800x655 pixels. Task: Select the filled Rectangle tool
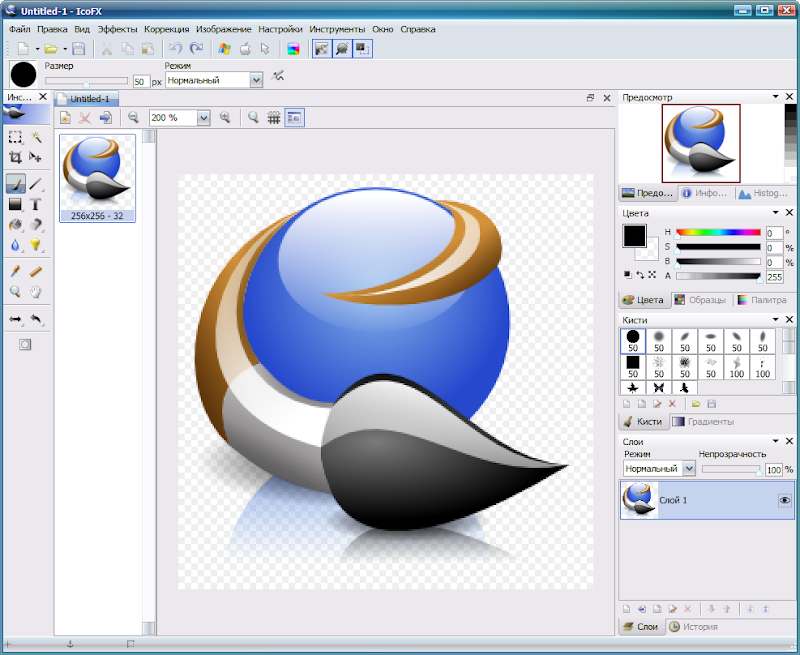pyautogui.click(x=15, y=204)
